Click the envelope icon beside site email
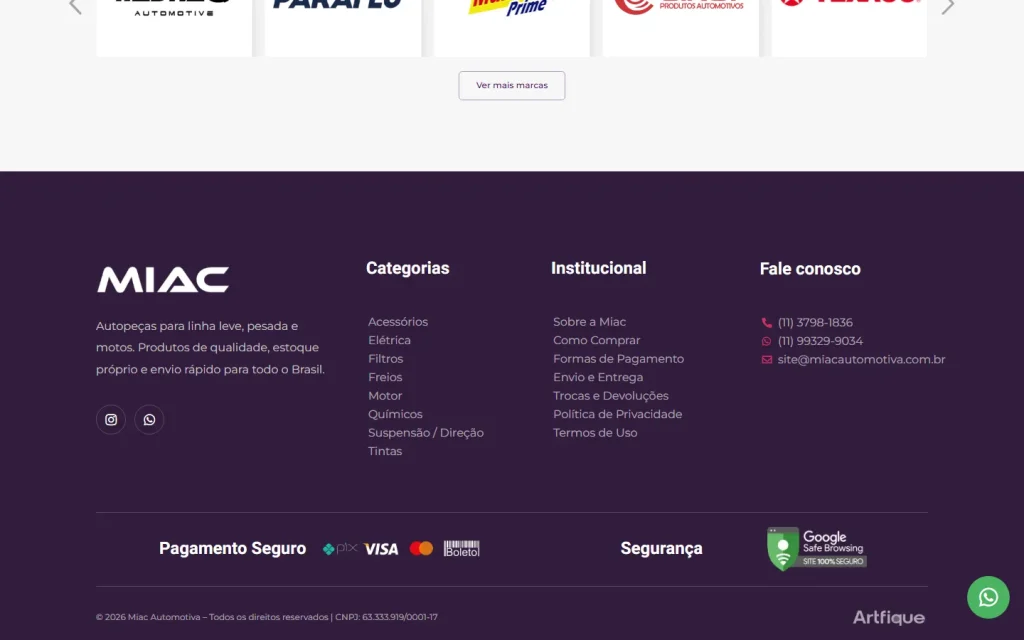The height and width of the screenshot is (640, 1024). point(767,359)
